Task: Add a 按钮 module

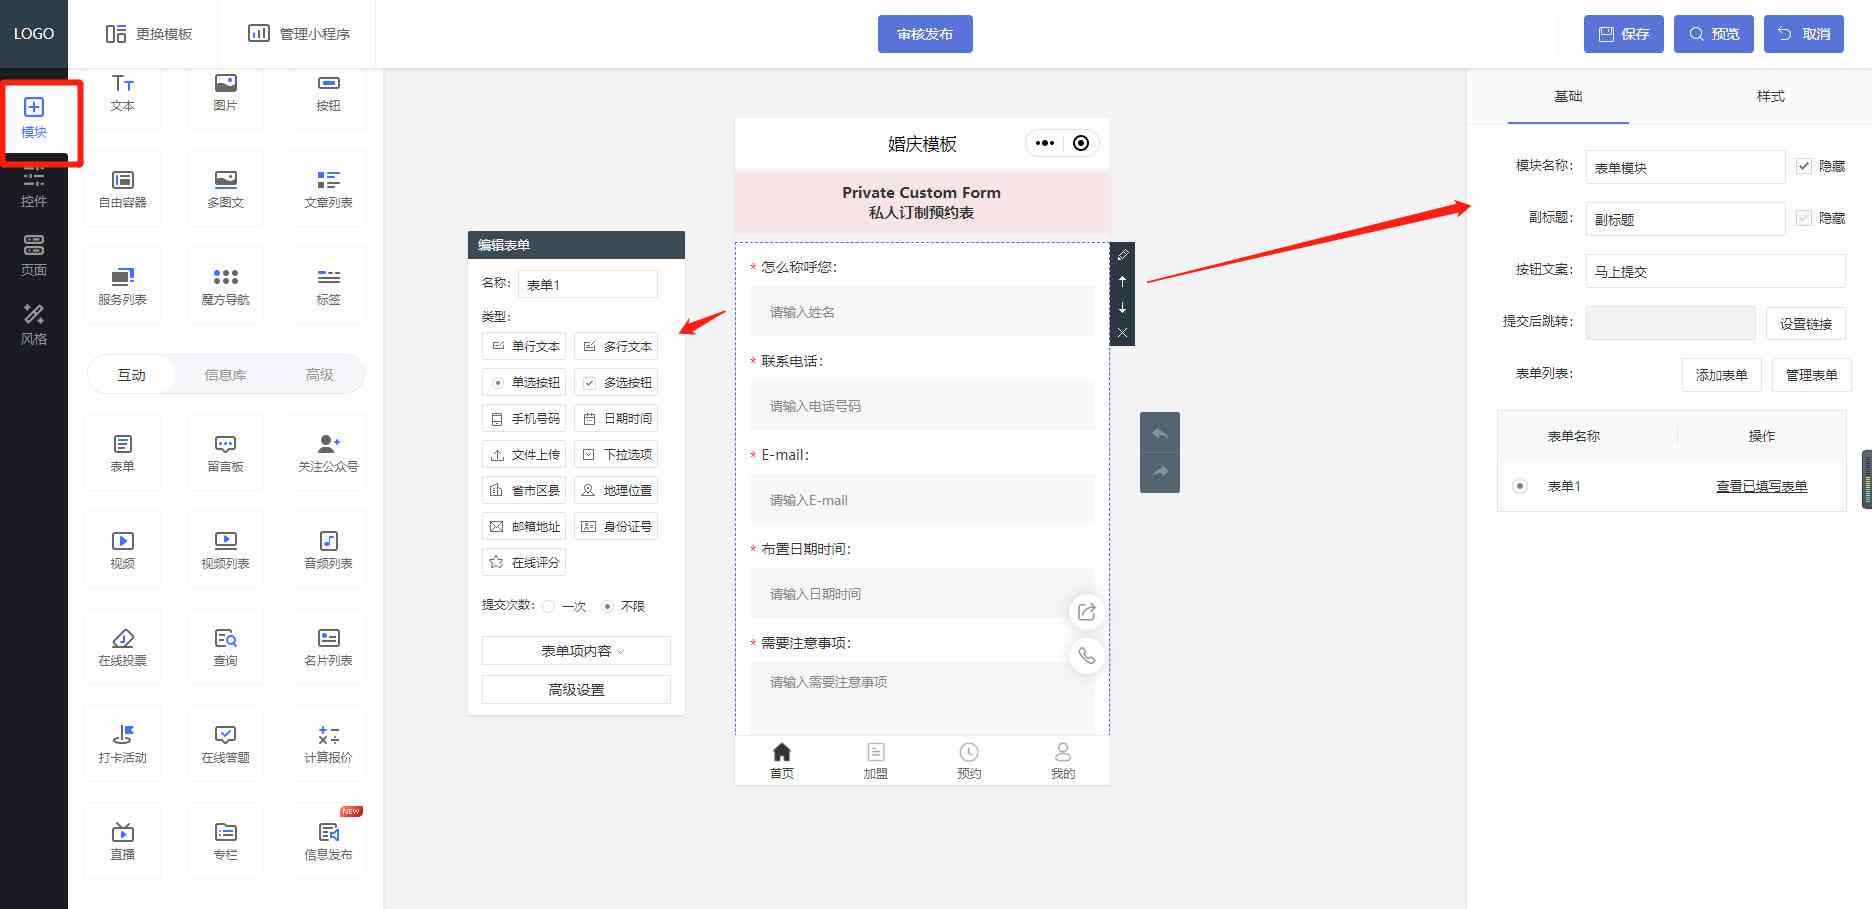Action: pos(329,93)
